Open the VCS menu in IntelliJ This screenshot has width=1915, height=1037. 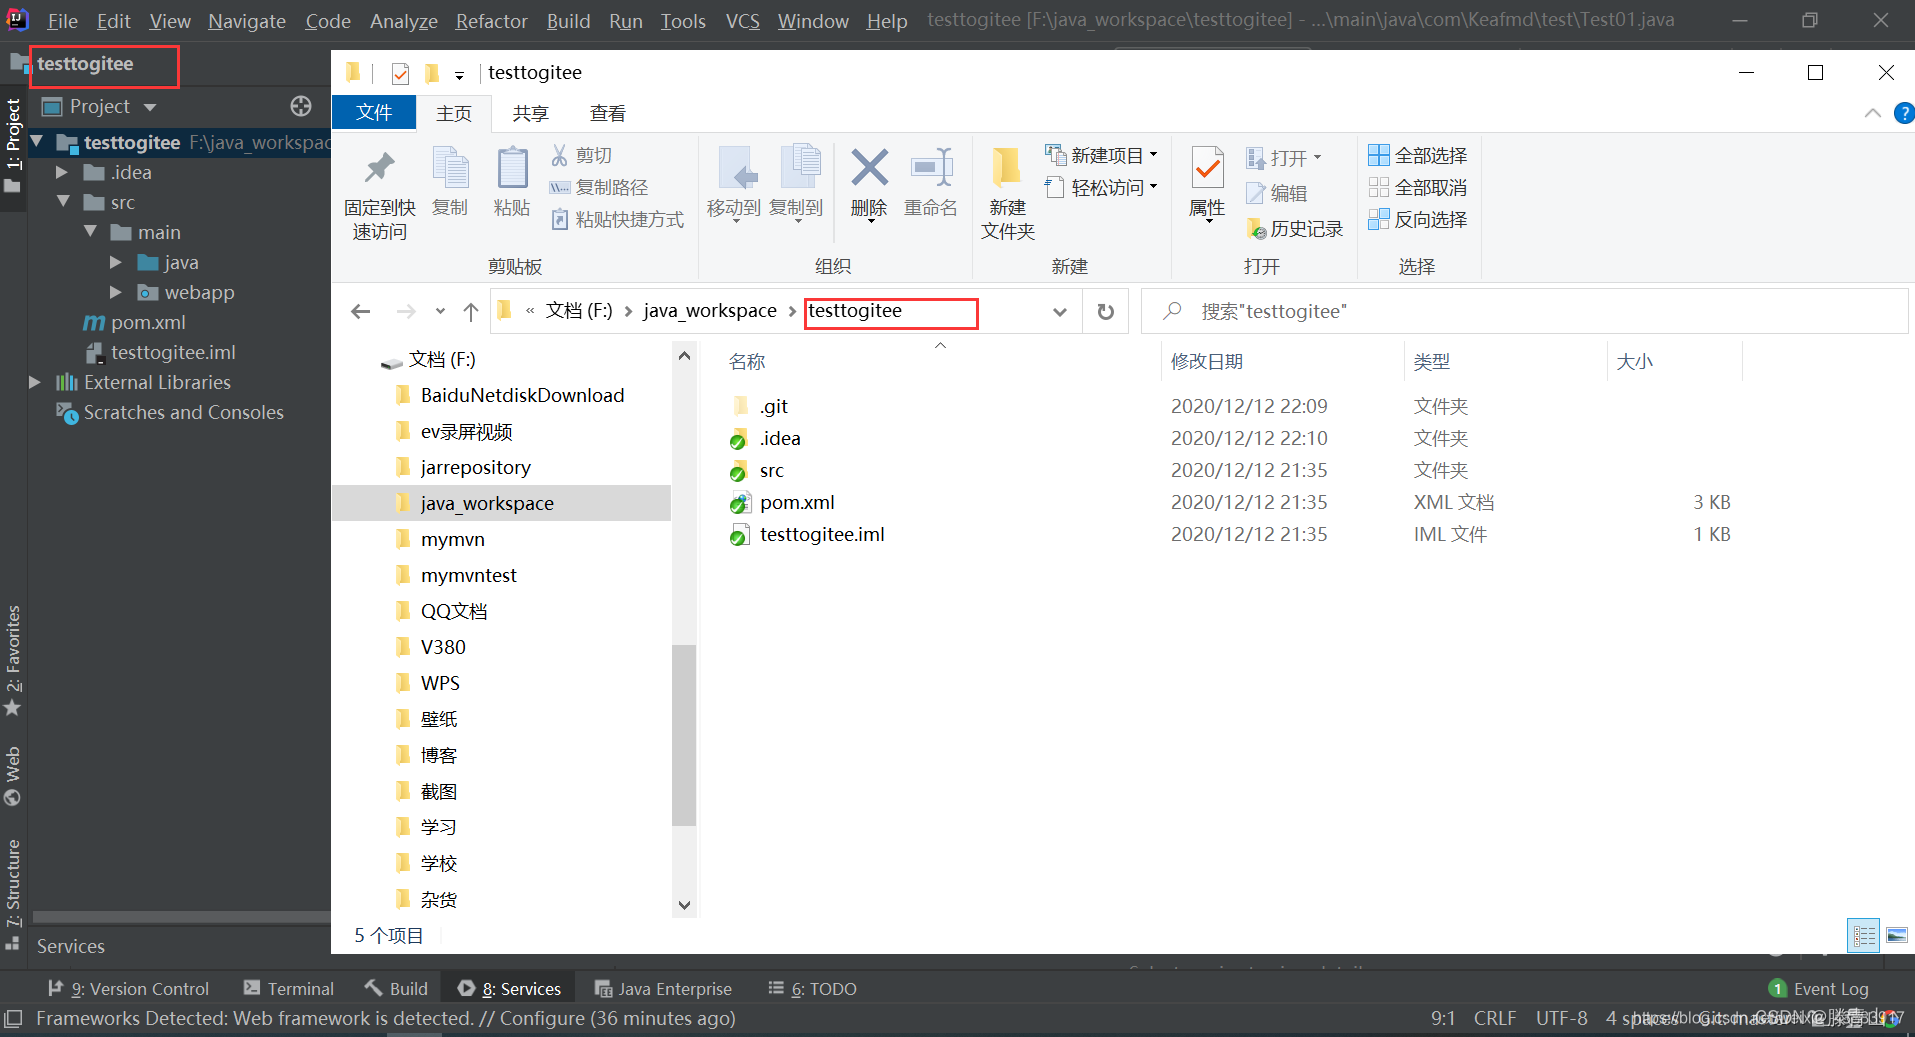741,20
